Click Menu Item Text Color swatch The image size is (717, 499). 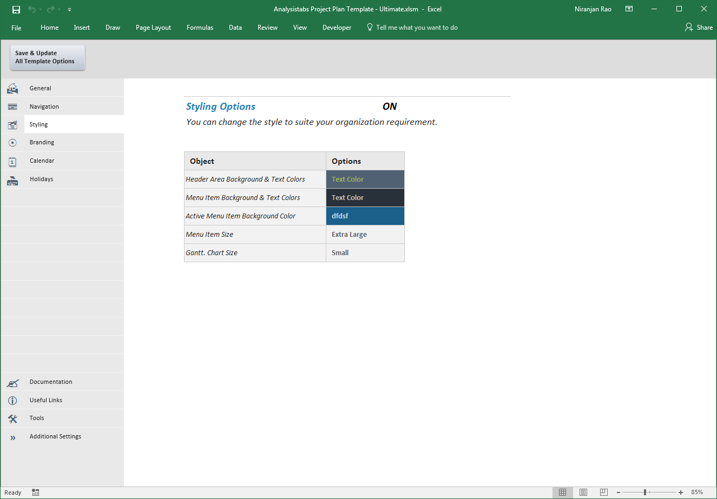pos(365,198)
